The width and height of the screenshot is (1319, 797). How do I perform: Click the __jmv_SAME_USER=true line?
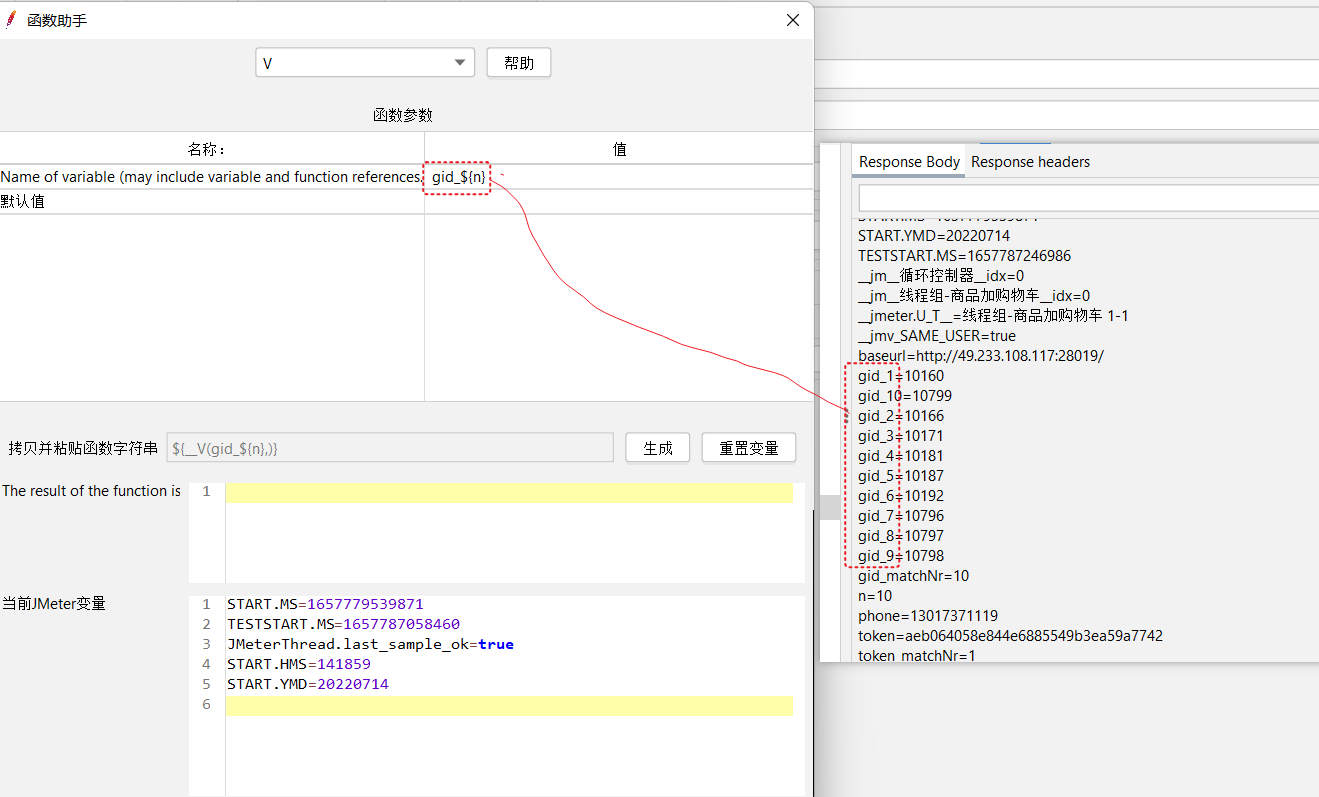(937, 336)
